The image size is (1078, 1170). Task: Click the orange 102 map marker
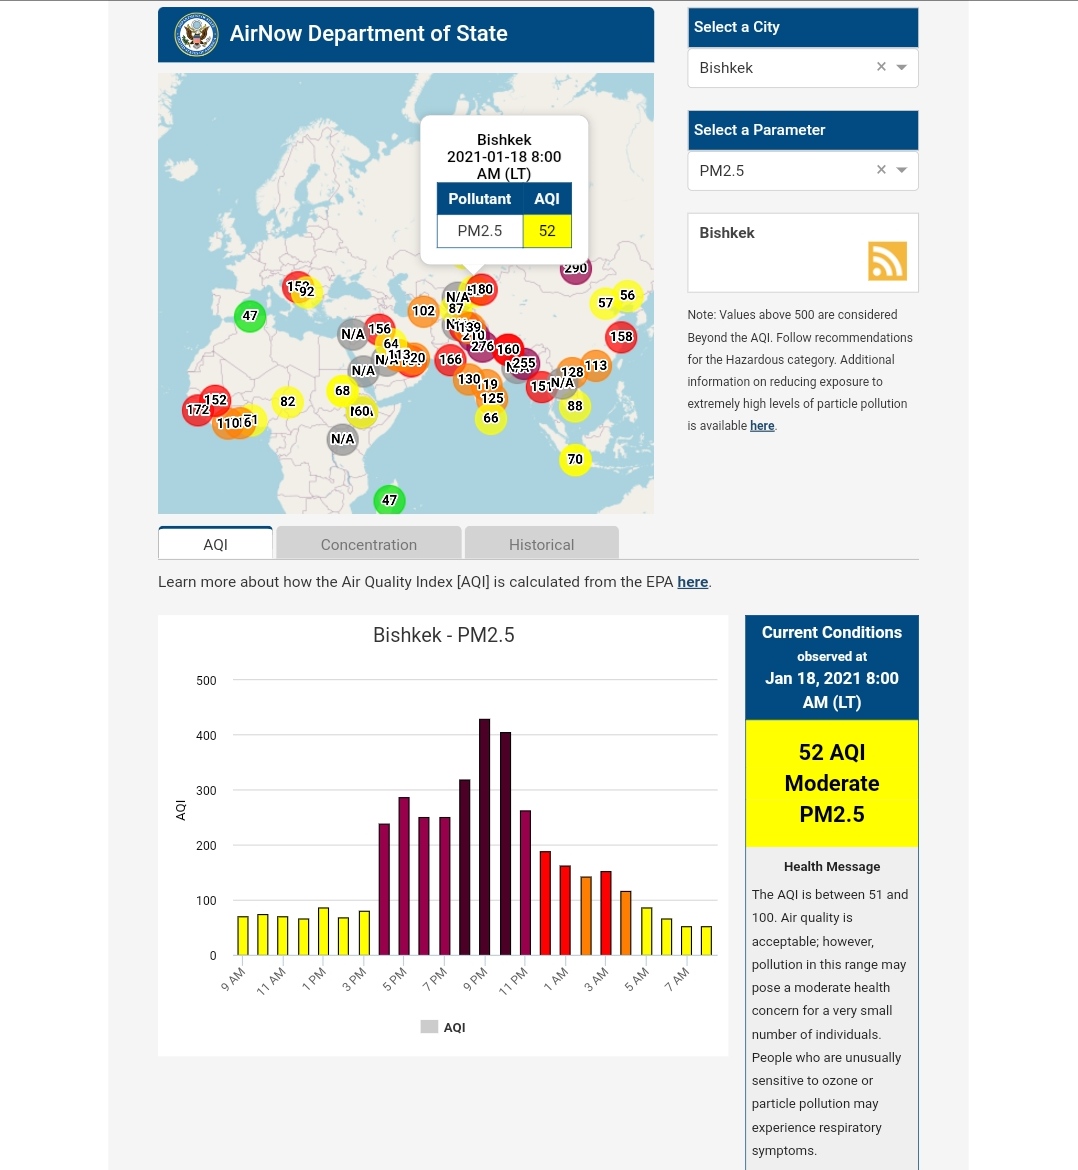tap(424, 311)
